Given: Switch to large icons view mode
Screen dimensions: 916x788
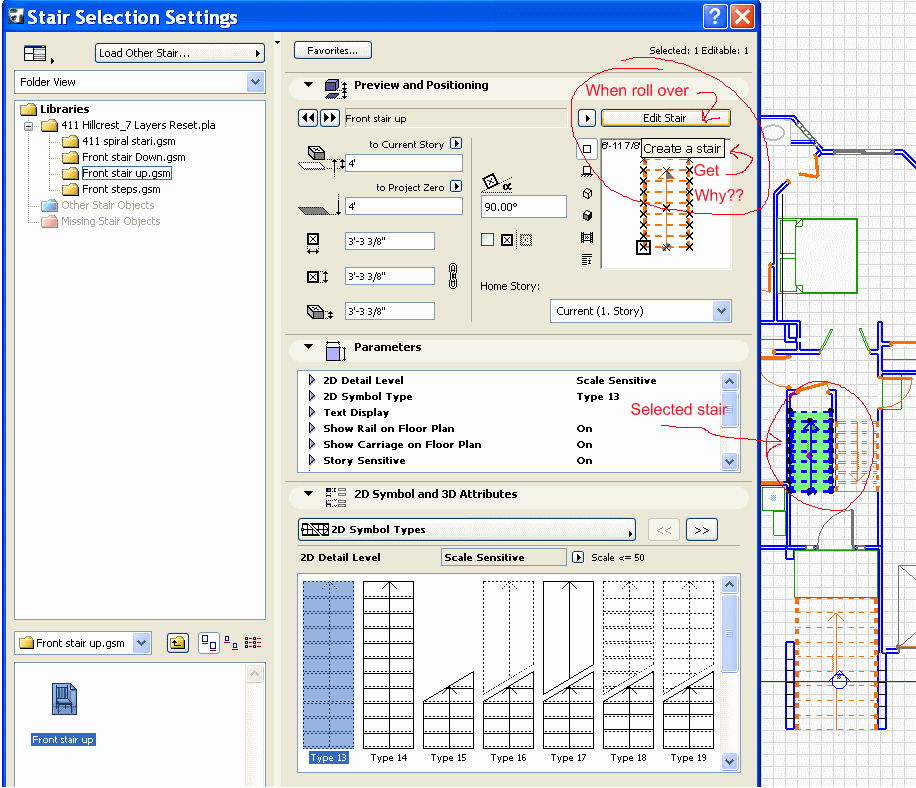Looking at the screenshot, I should [x=207, y=643].
